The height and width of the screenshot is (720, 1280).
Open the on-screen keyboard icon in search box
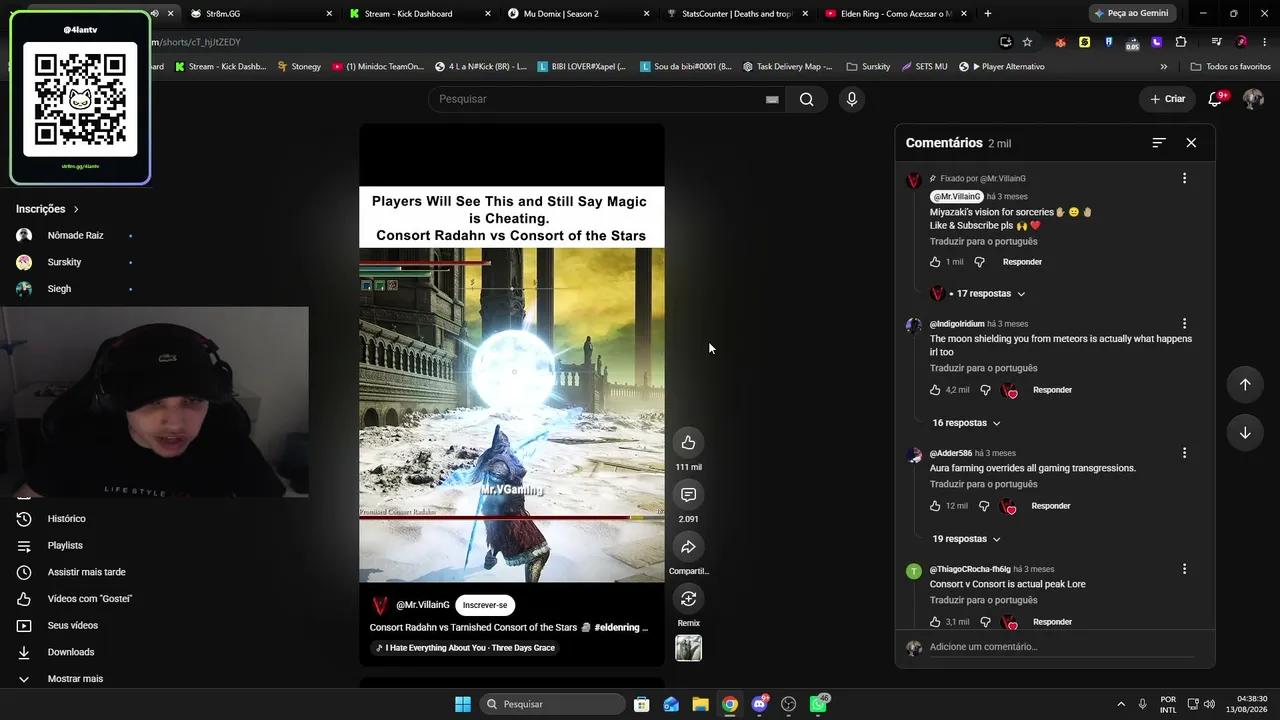click(772, 99)
